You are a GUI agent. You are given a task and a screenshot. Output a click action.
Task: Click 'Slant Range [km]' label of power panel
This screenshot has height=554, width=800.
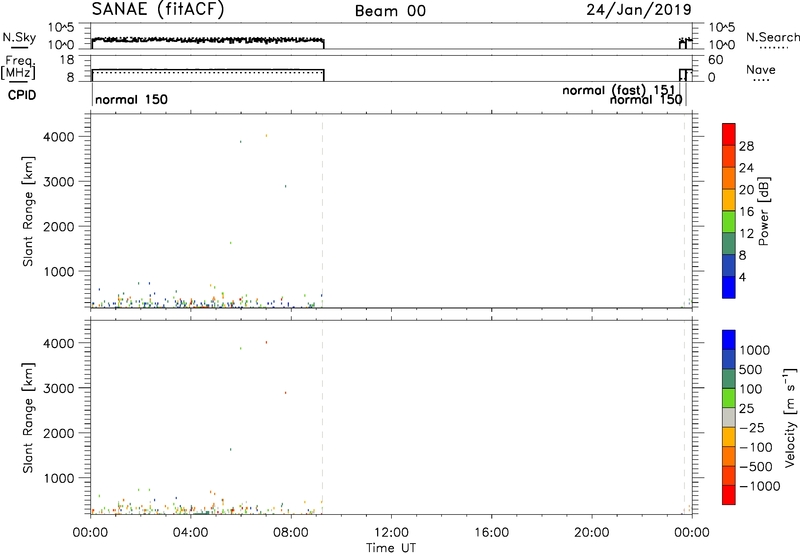coord(28,212)
